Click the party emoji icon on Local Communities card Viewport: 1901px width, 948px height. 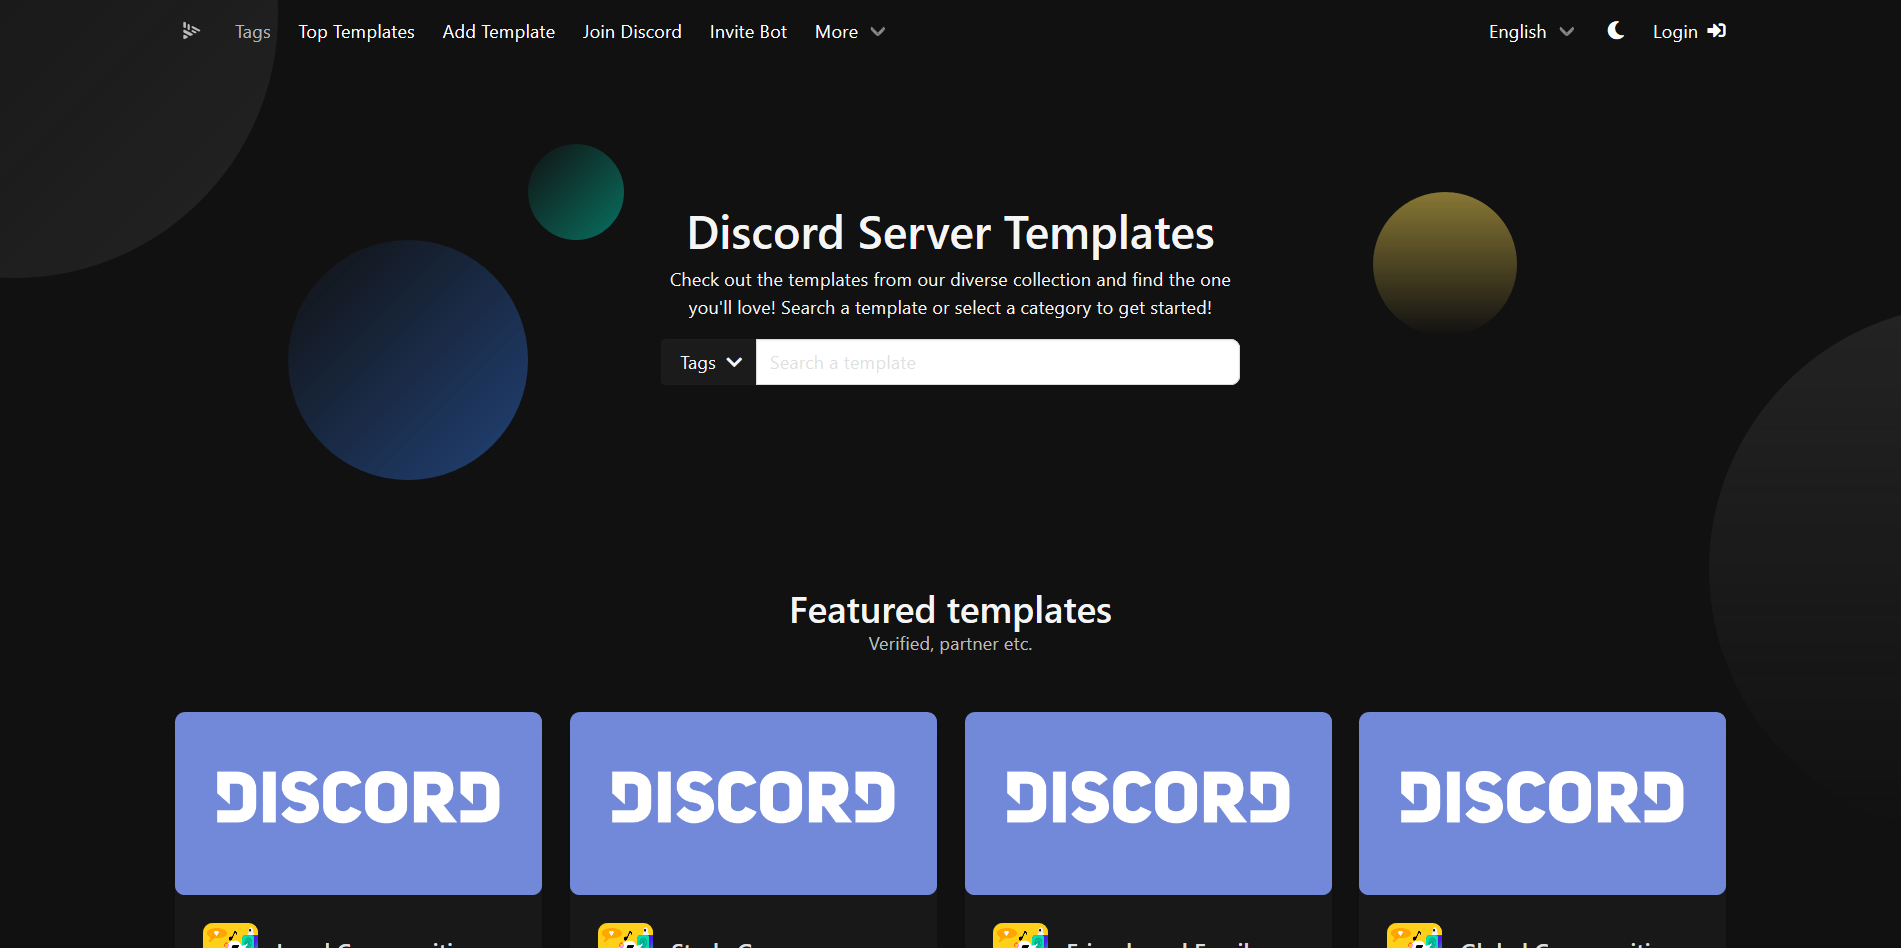pos(230,937)
